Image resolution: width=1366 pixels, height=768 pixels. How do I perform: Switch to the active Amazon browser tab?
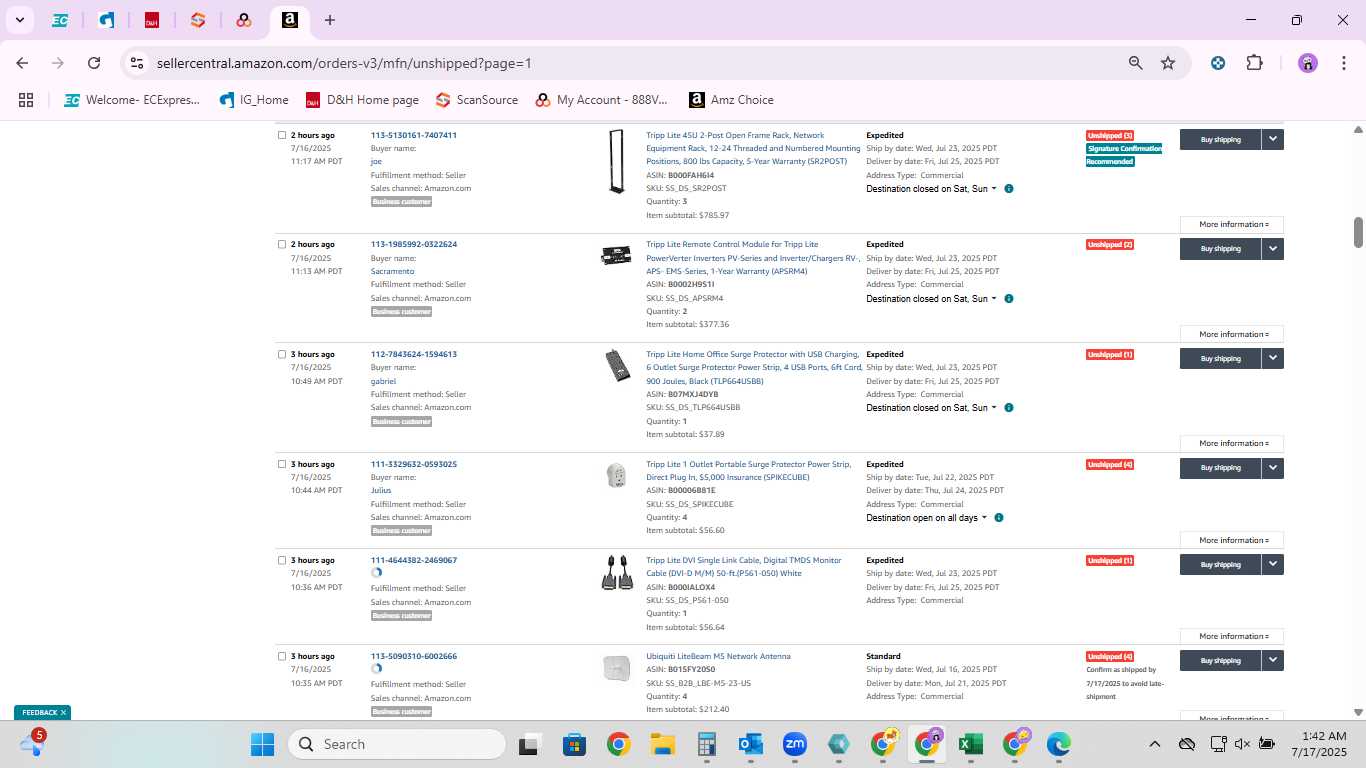[289, 20]
